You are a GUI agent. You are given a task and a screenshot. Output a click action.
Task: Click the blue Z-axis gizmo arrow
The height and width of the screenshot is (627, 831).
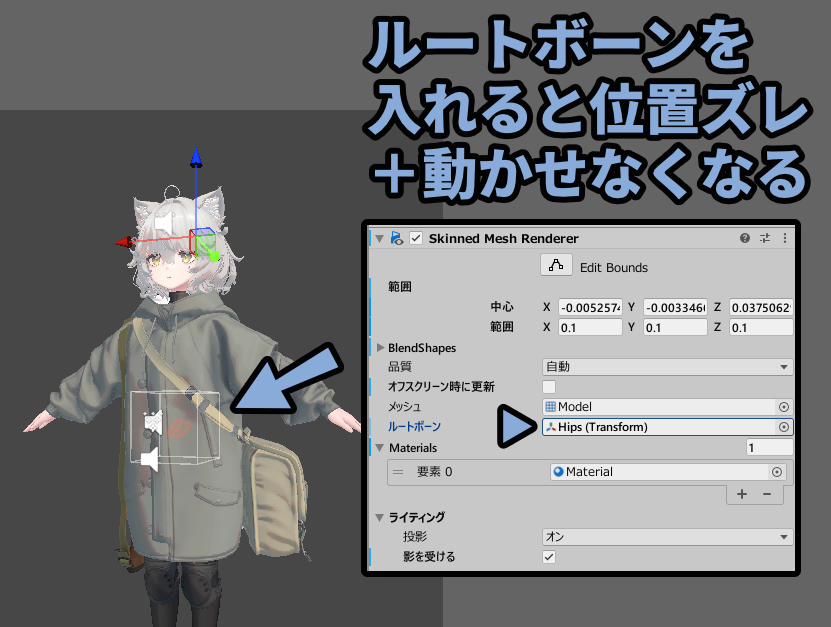coord(196,157)
